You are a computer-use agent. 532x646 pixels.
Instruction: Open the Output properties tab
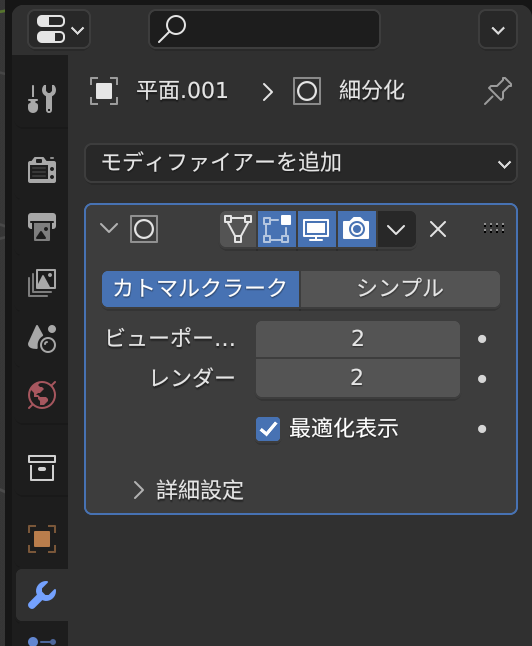(42, 227)
